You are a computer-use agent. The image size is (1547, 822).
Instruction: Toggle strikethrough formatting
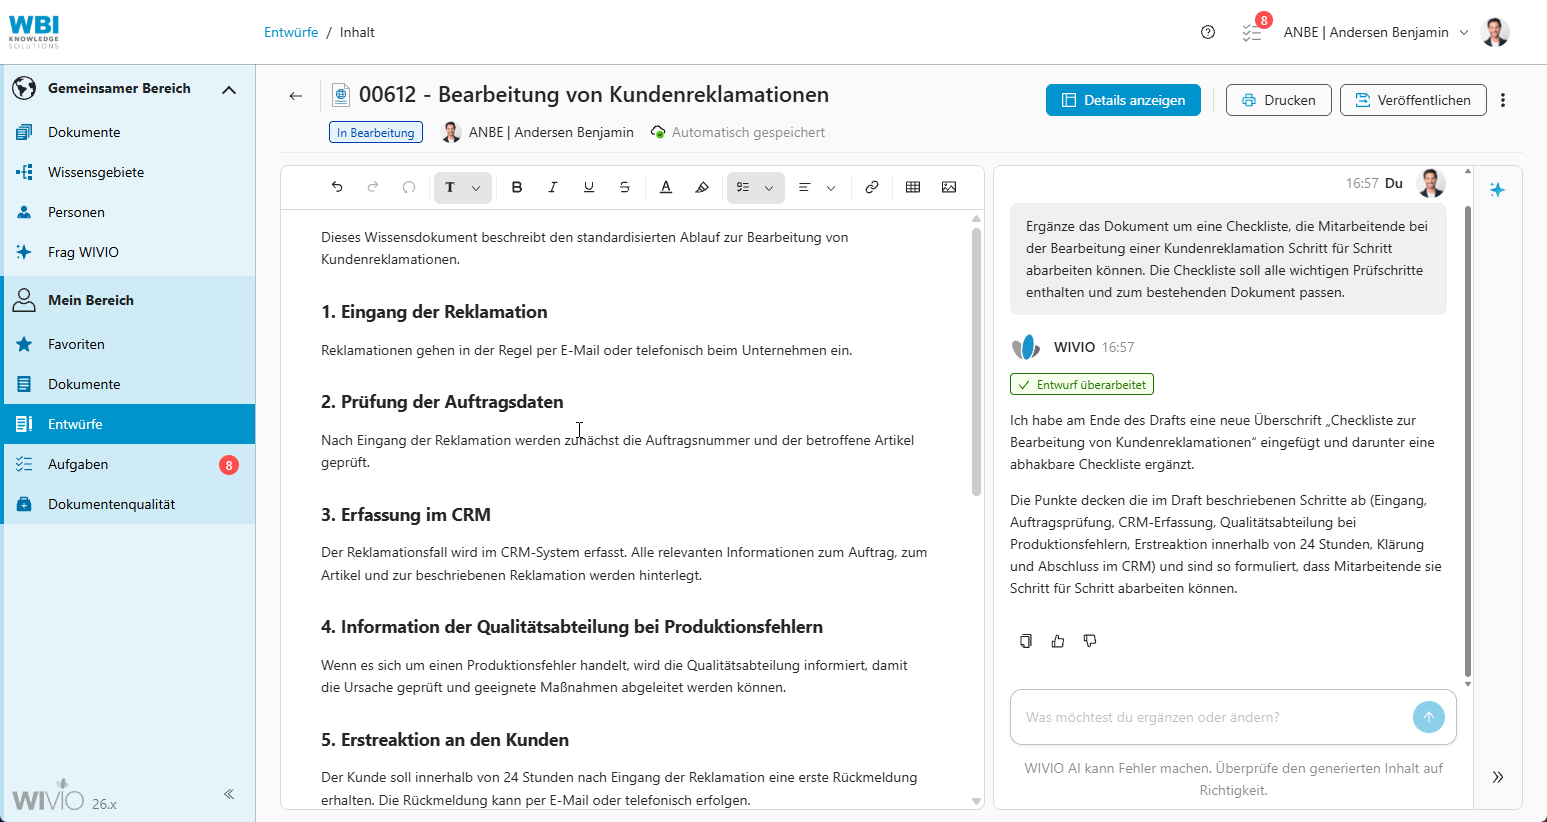click(625, 187)
